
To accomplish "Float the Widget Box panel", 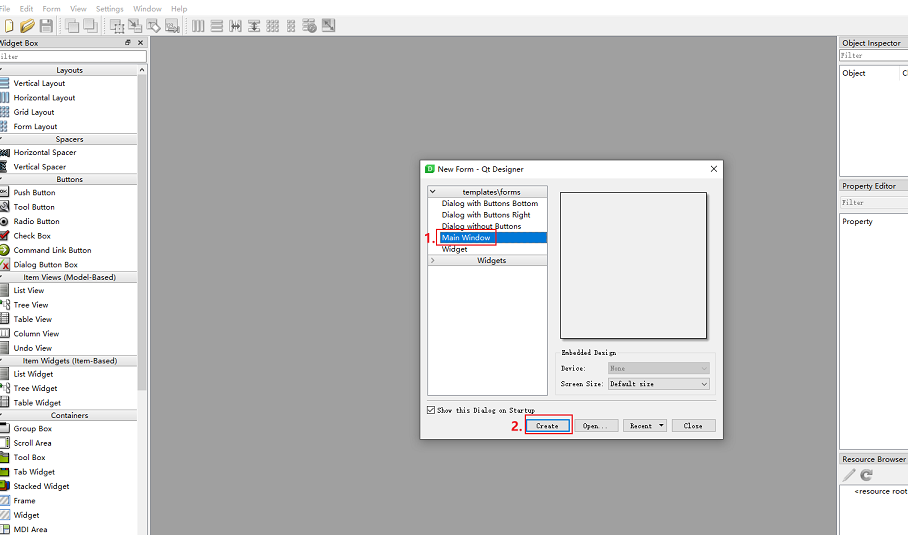I will tap(128, 42).
